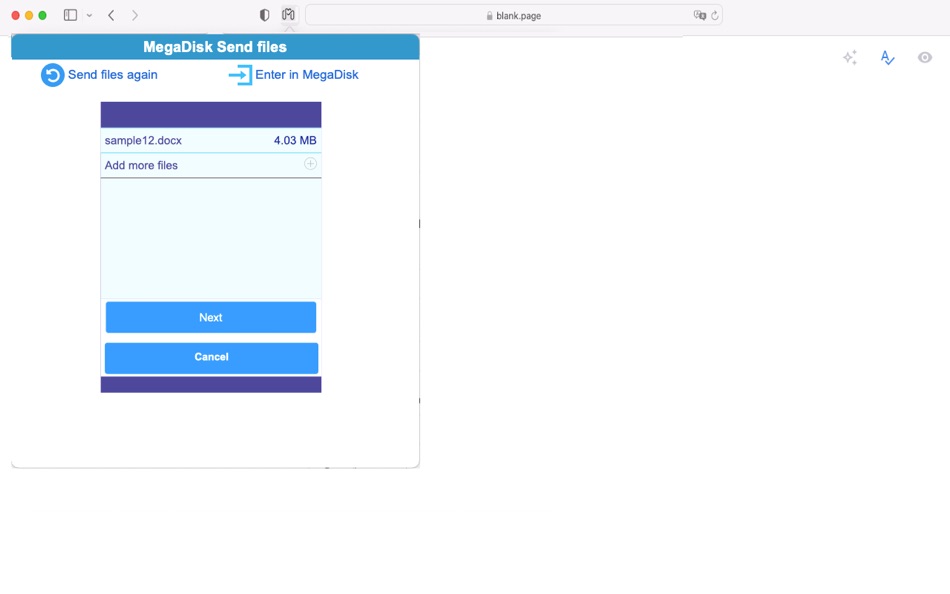
Task: Close the Safari window
Action: 16,15
